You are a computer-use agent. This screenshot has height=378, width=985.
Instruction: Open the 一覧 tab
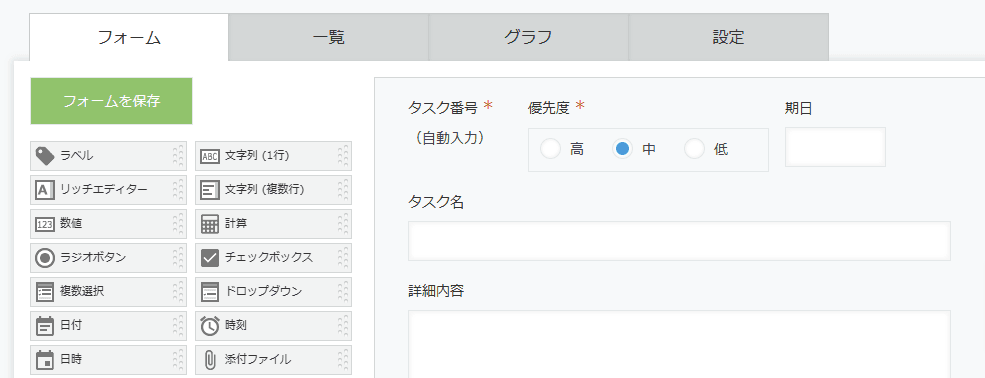[x=329, y=37]
